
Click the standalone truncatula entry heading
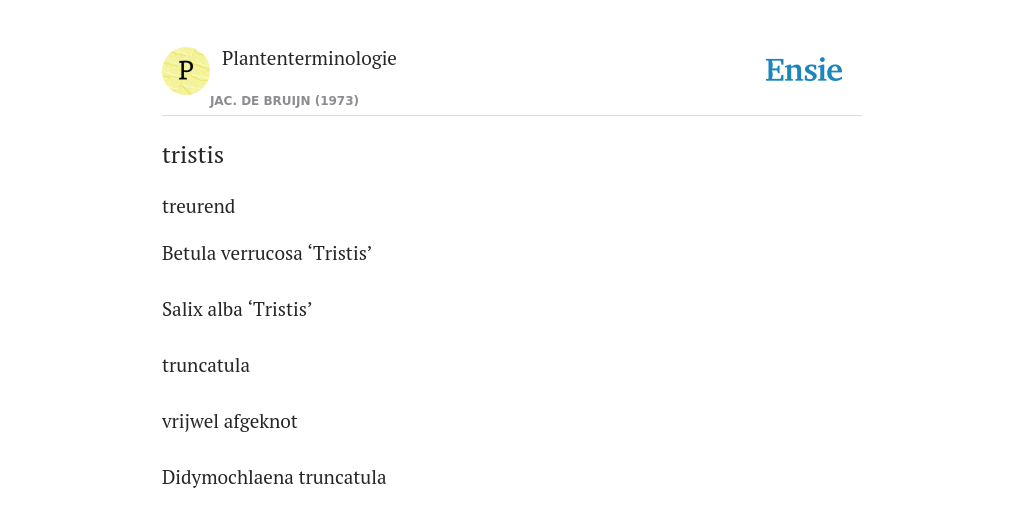[206, 366]
